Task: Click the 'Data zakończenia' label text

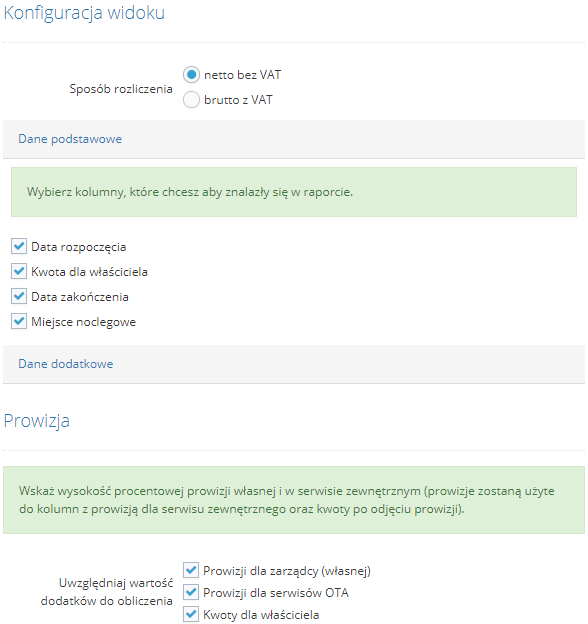Action: point(80,297)
